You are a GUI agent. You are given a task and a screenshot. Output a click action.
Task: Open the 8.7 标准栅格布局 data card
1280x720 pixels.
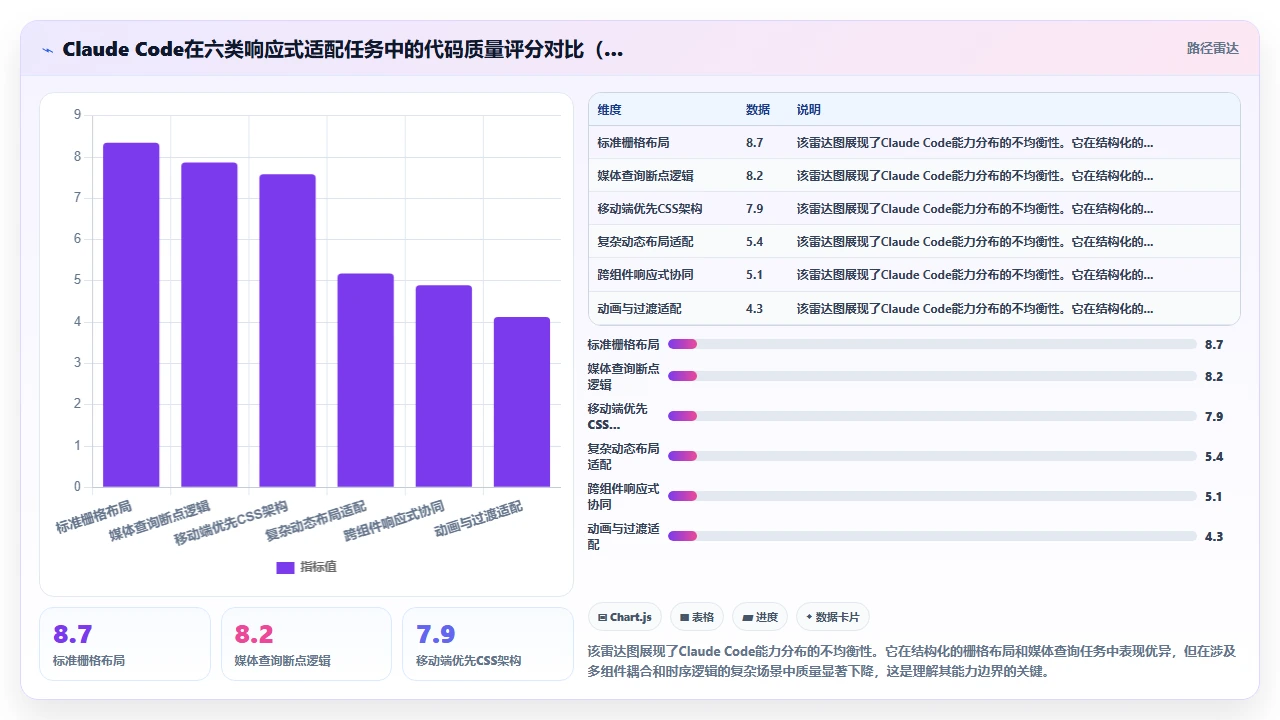[x=125, y=644]
